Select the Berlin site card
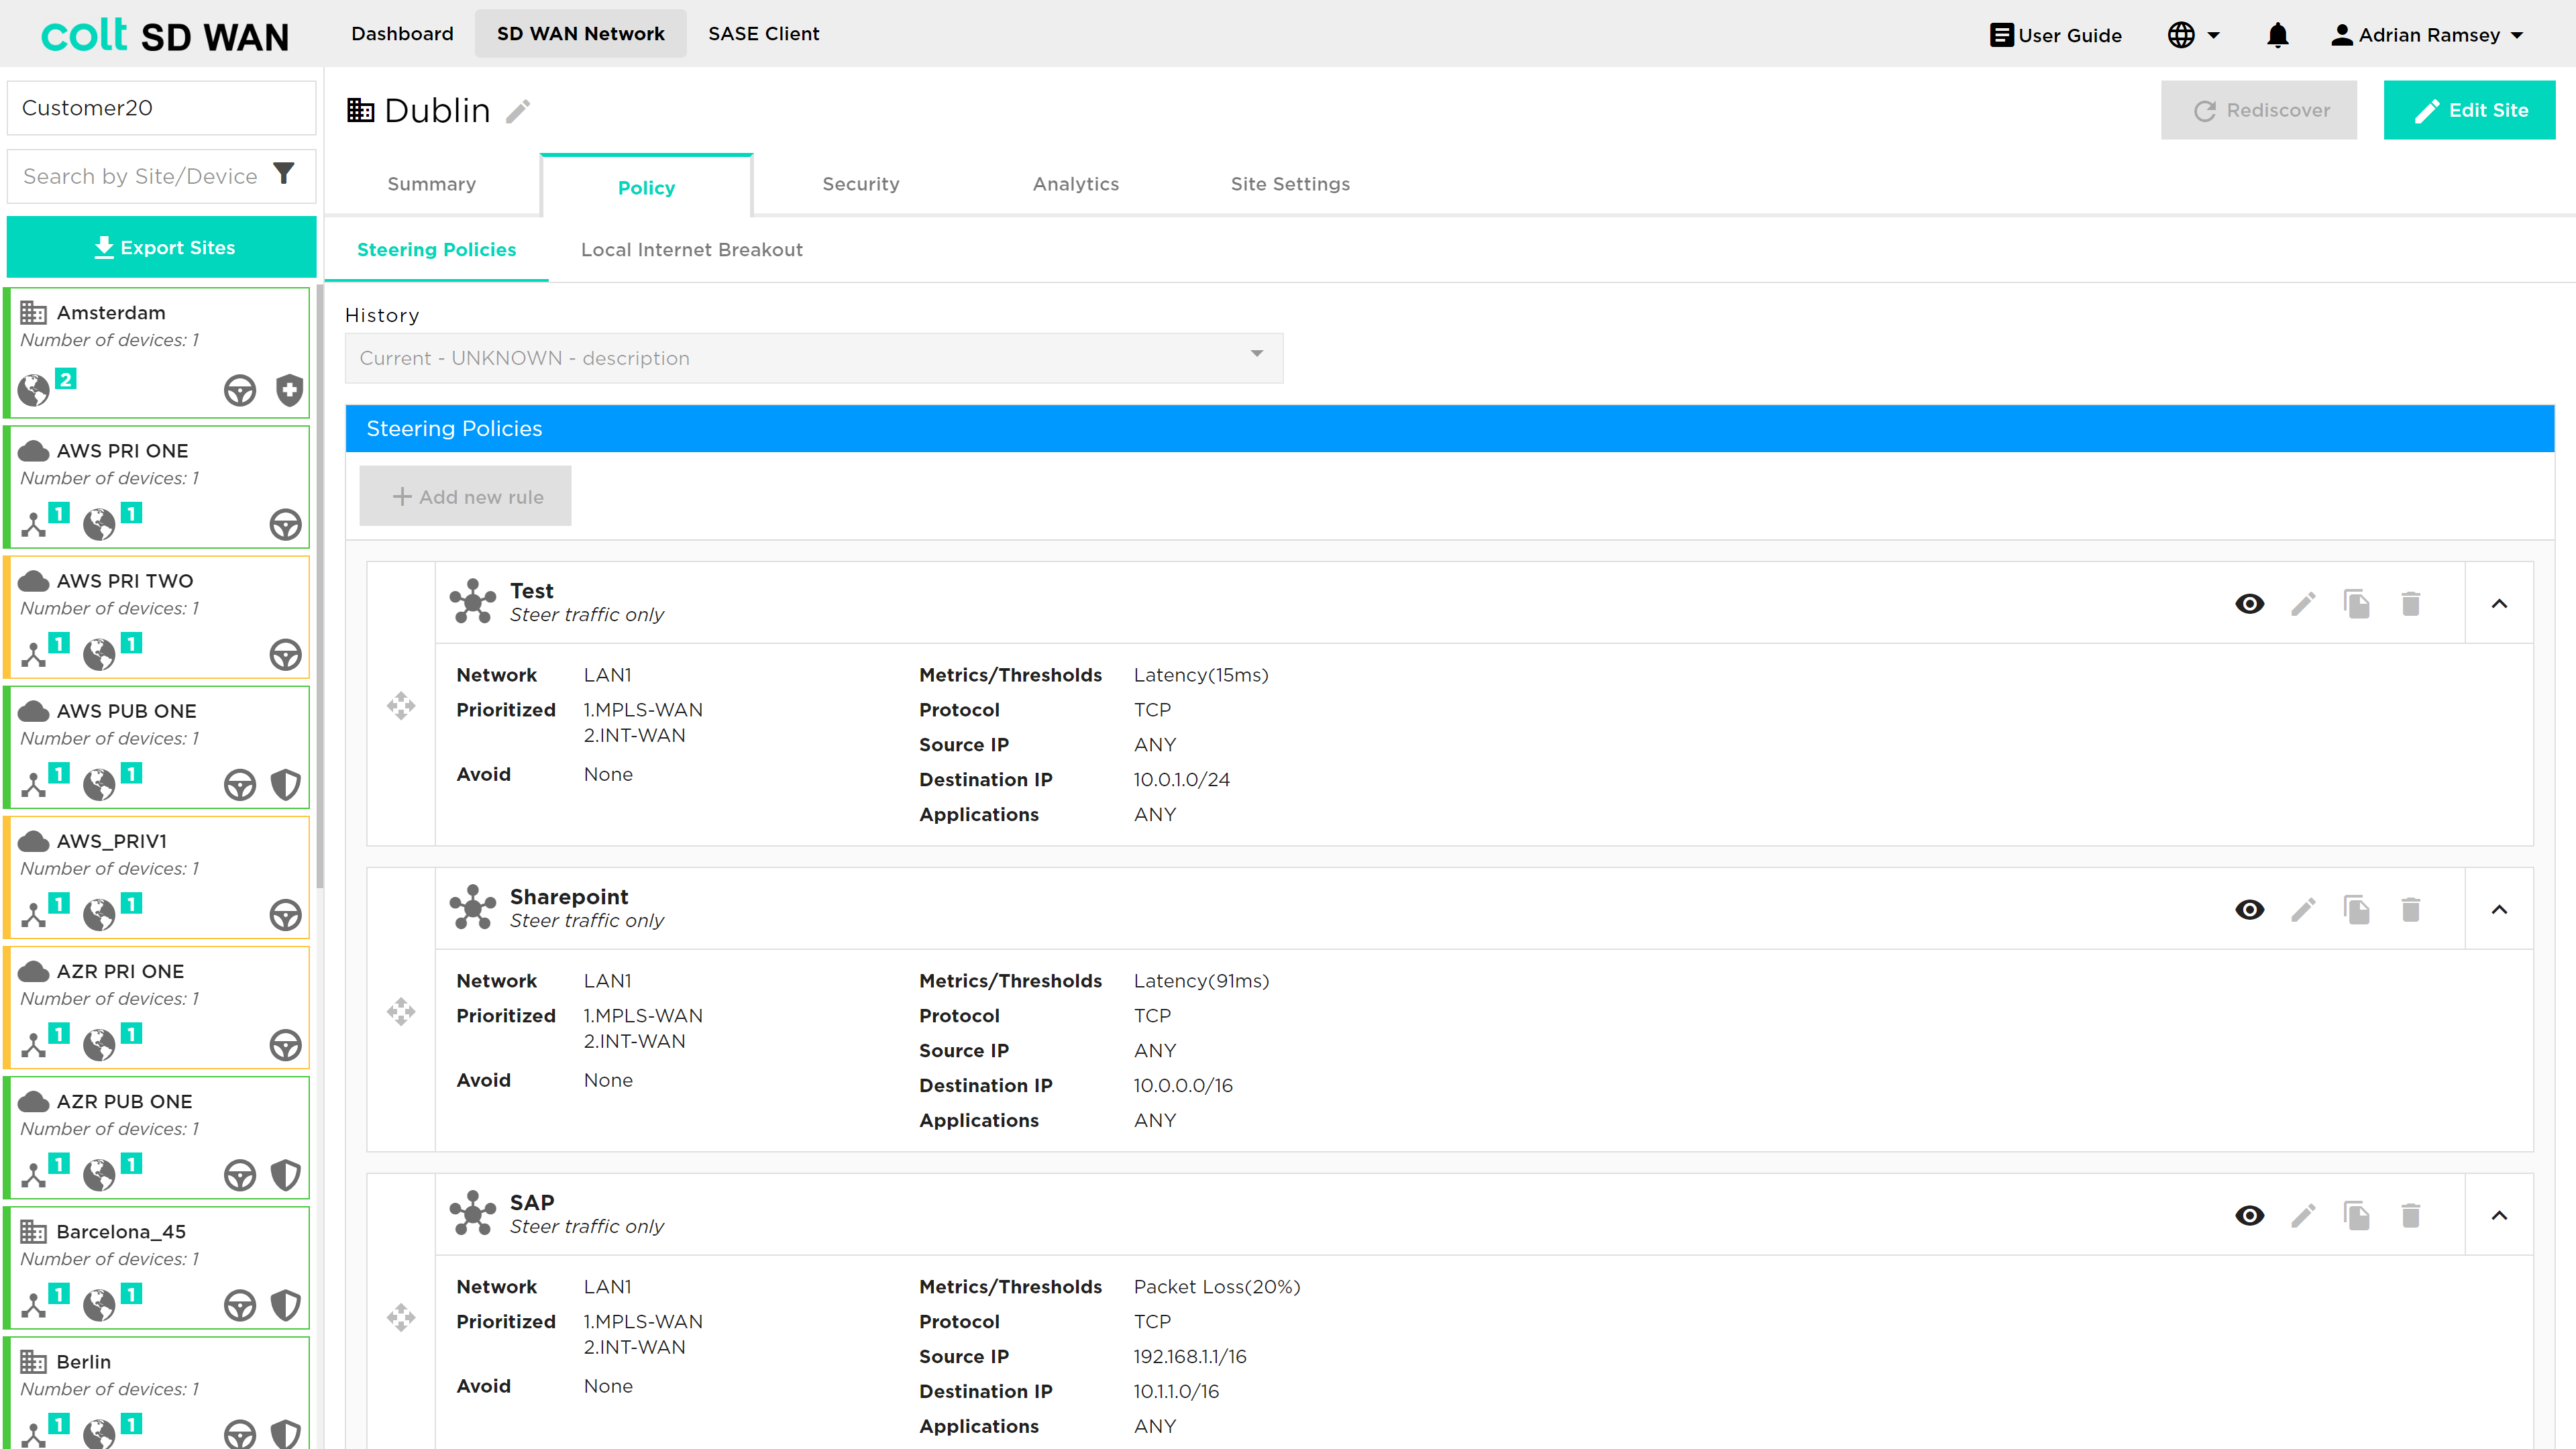 (158, 1393)
